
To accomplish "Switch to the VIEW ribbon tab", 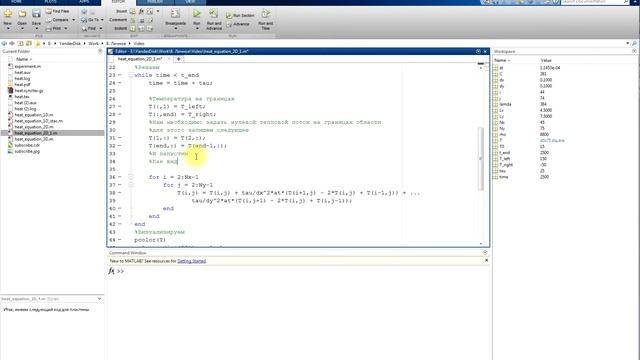I will (x=190, y=2).
